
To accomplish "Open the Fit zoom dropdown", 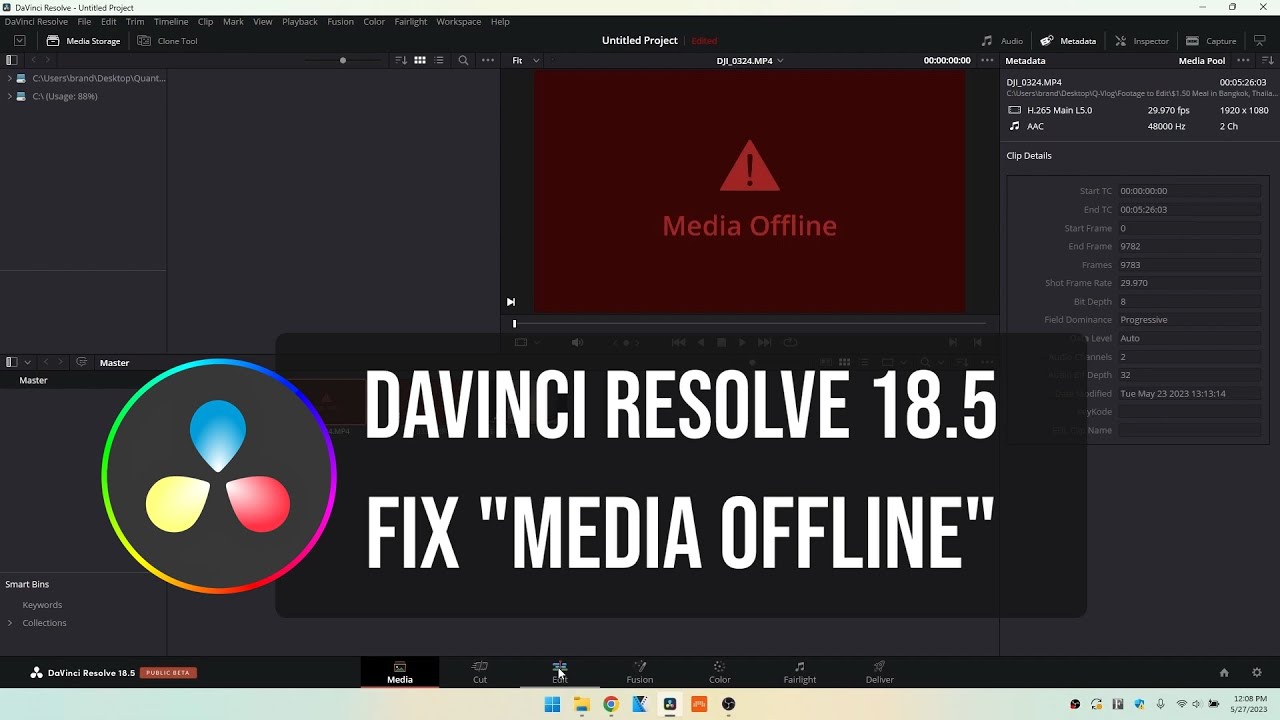I will [525, 60].
